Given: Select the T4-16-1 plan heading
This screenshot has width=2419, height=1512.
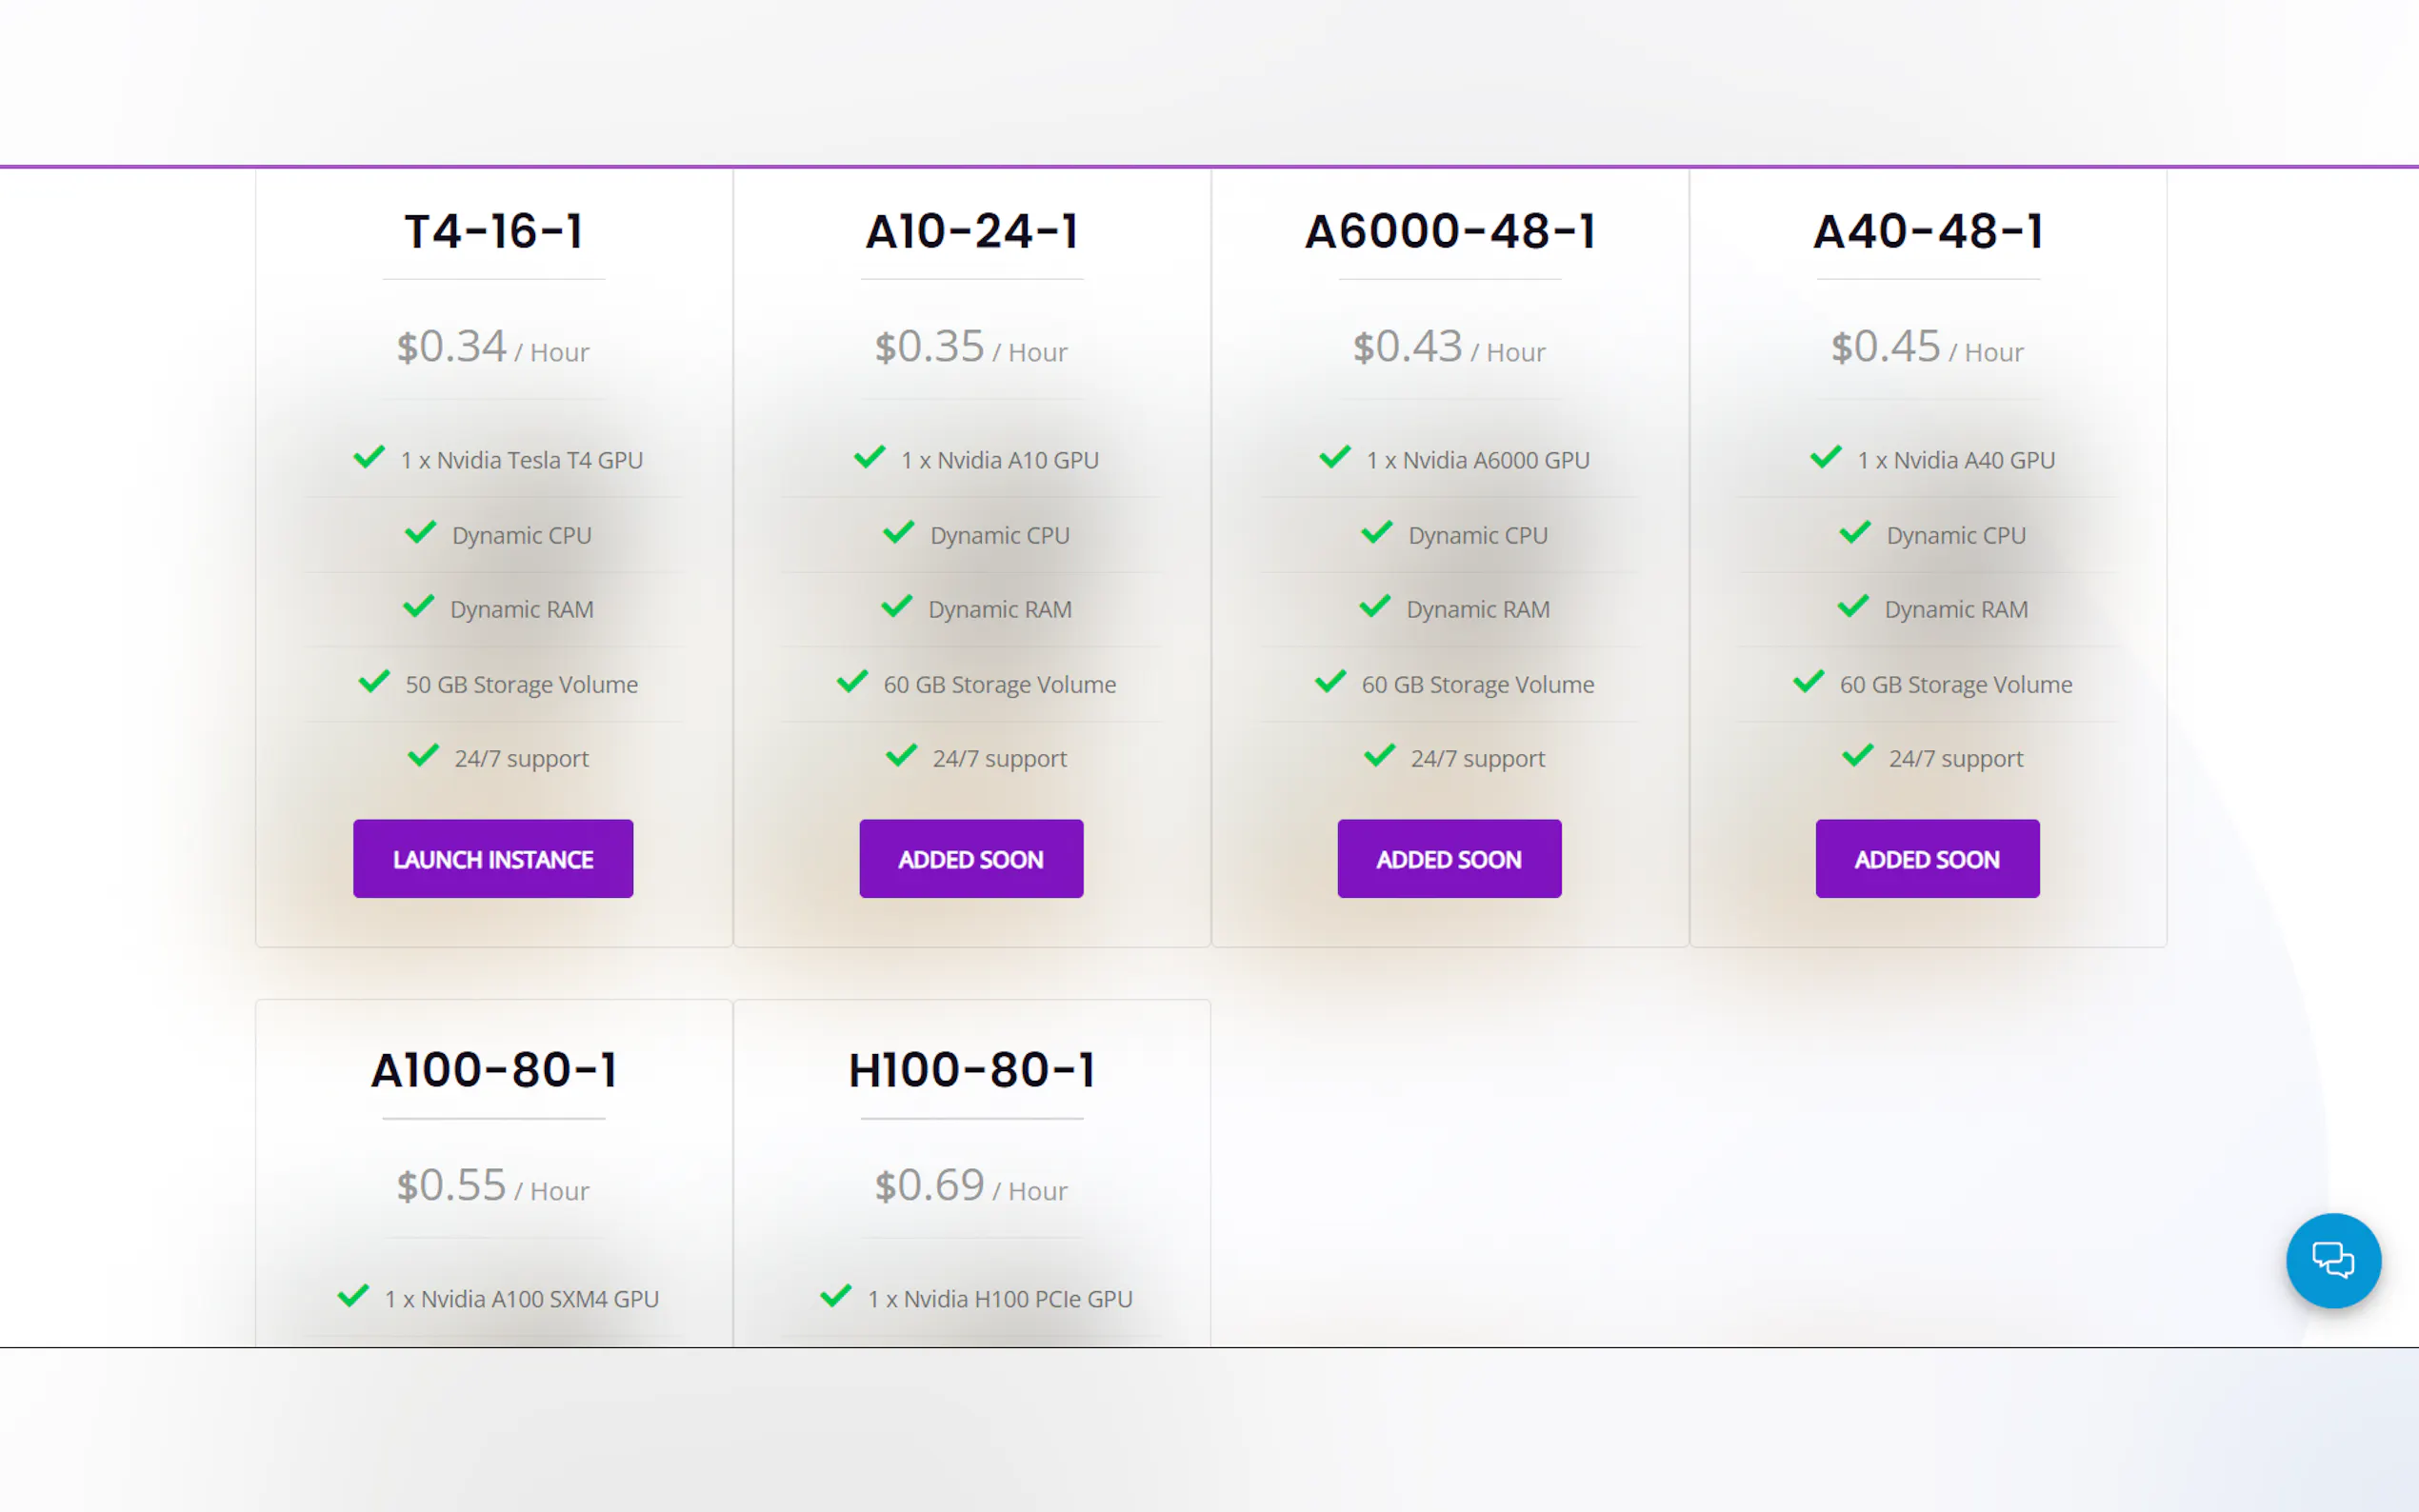Looking at the screenshot, I should pos(493,231).
